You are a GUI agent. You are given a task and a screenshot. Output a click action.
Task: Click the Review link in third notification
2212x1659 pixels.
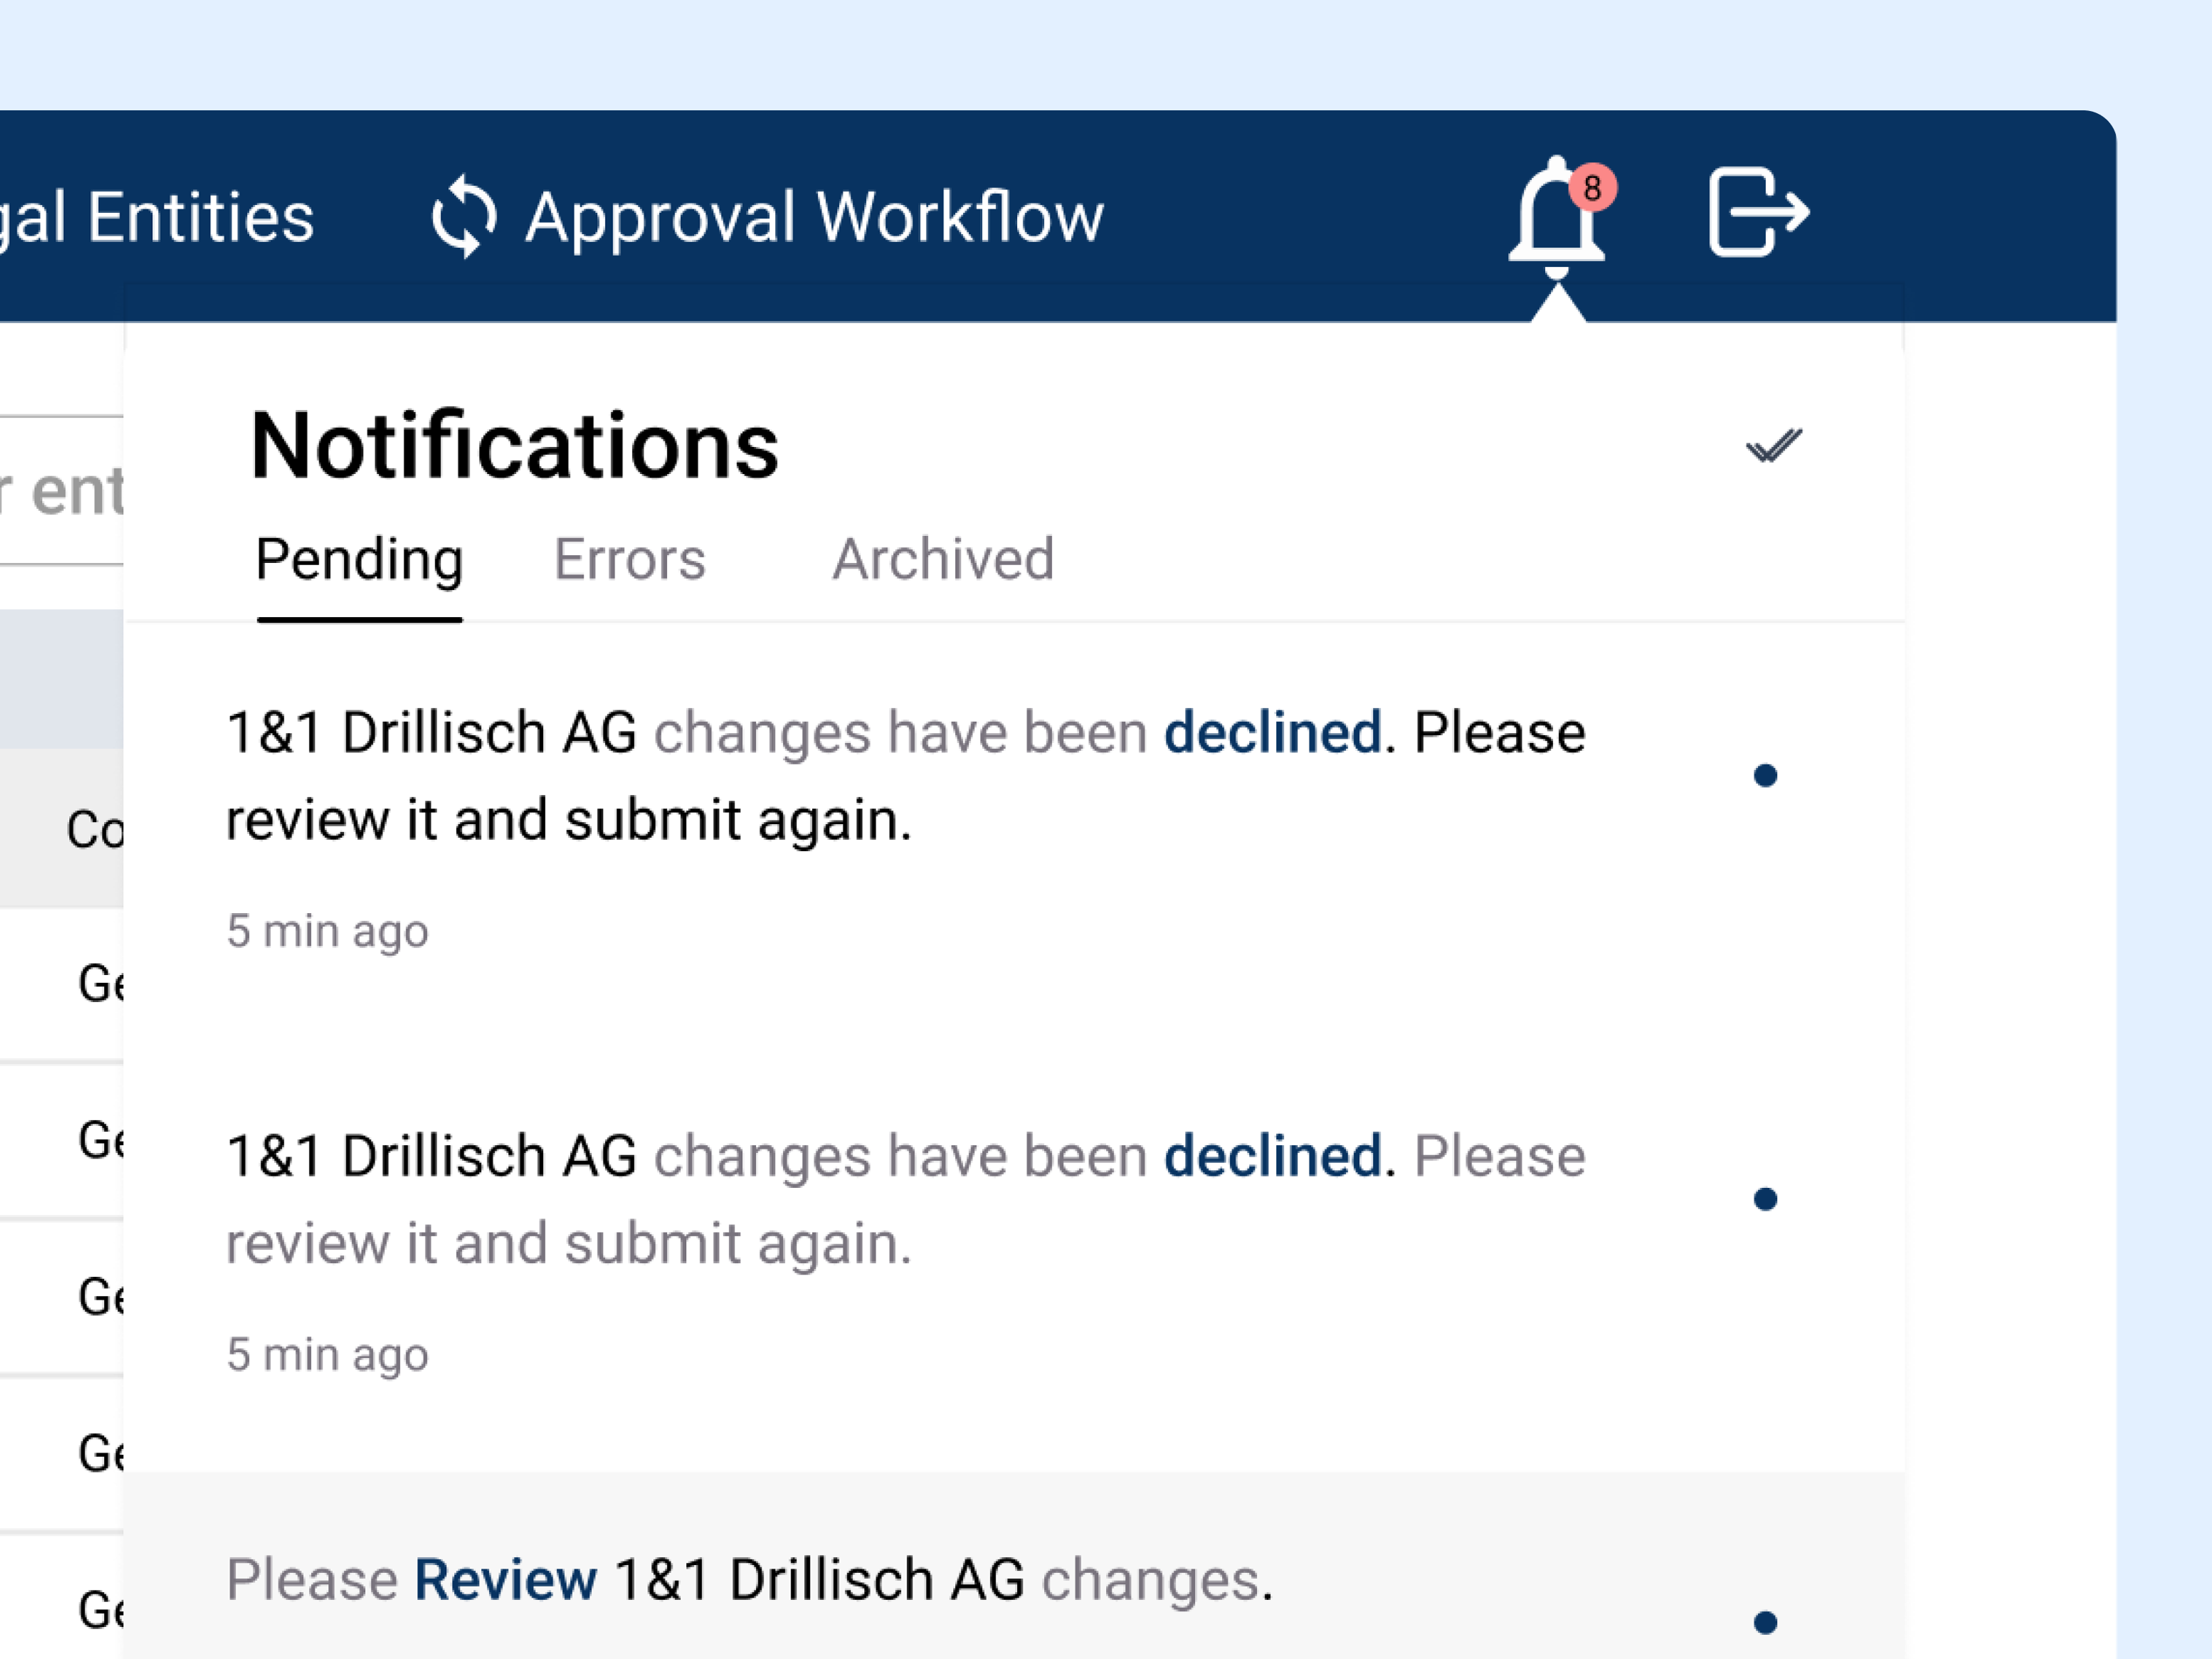(x=506, y=1580)
